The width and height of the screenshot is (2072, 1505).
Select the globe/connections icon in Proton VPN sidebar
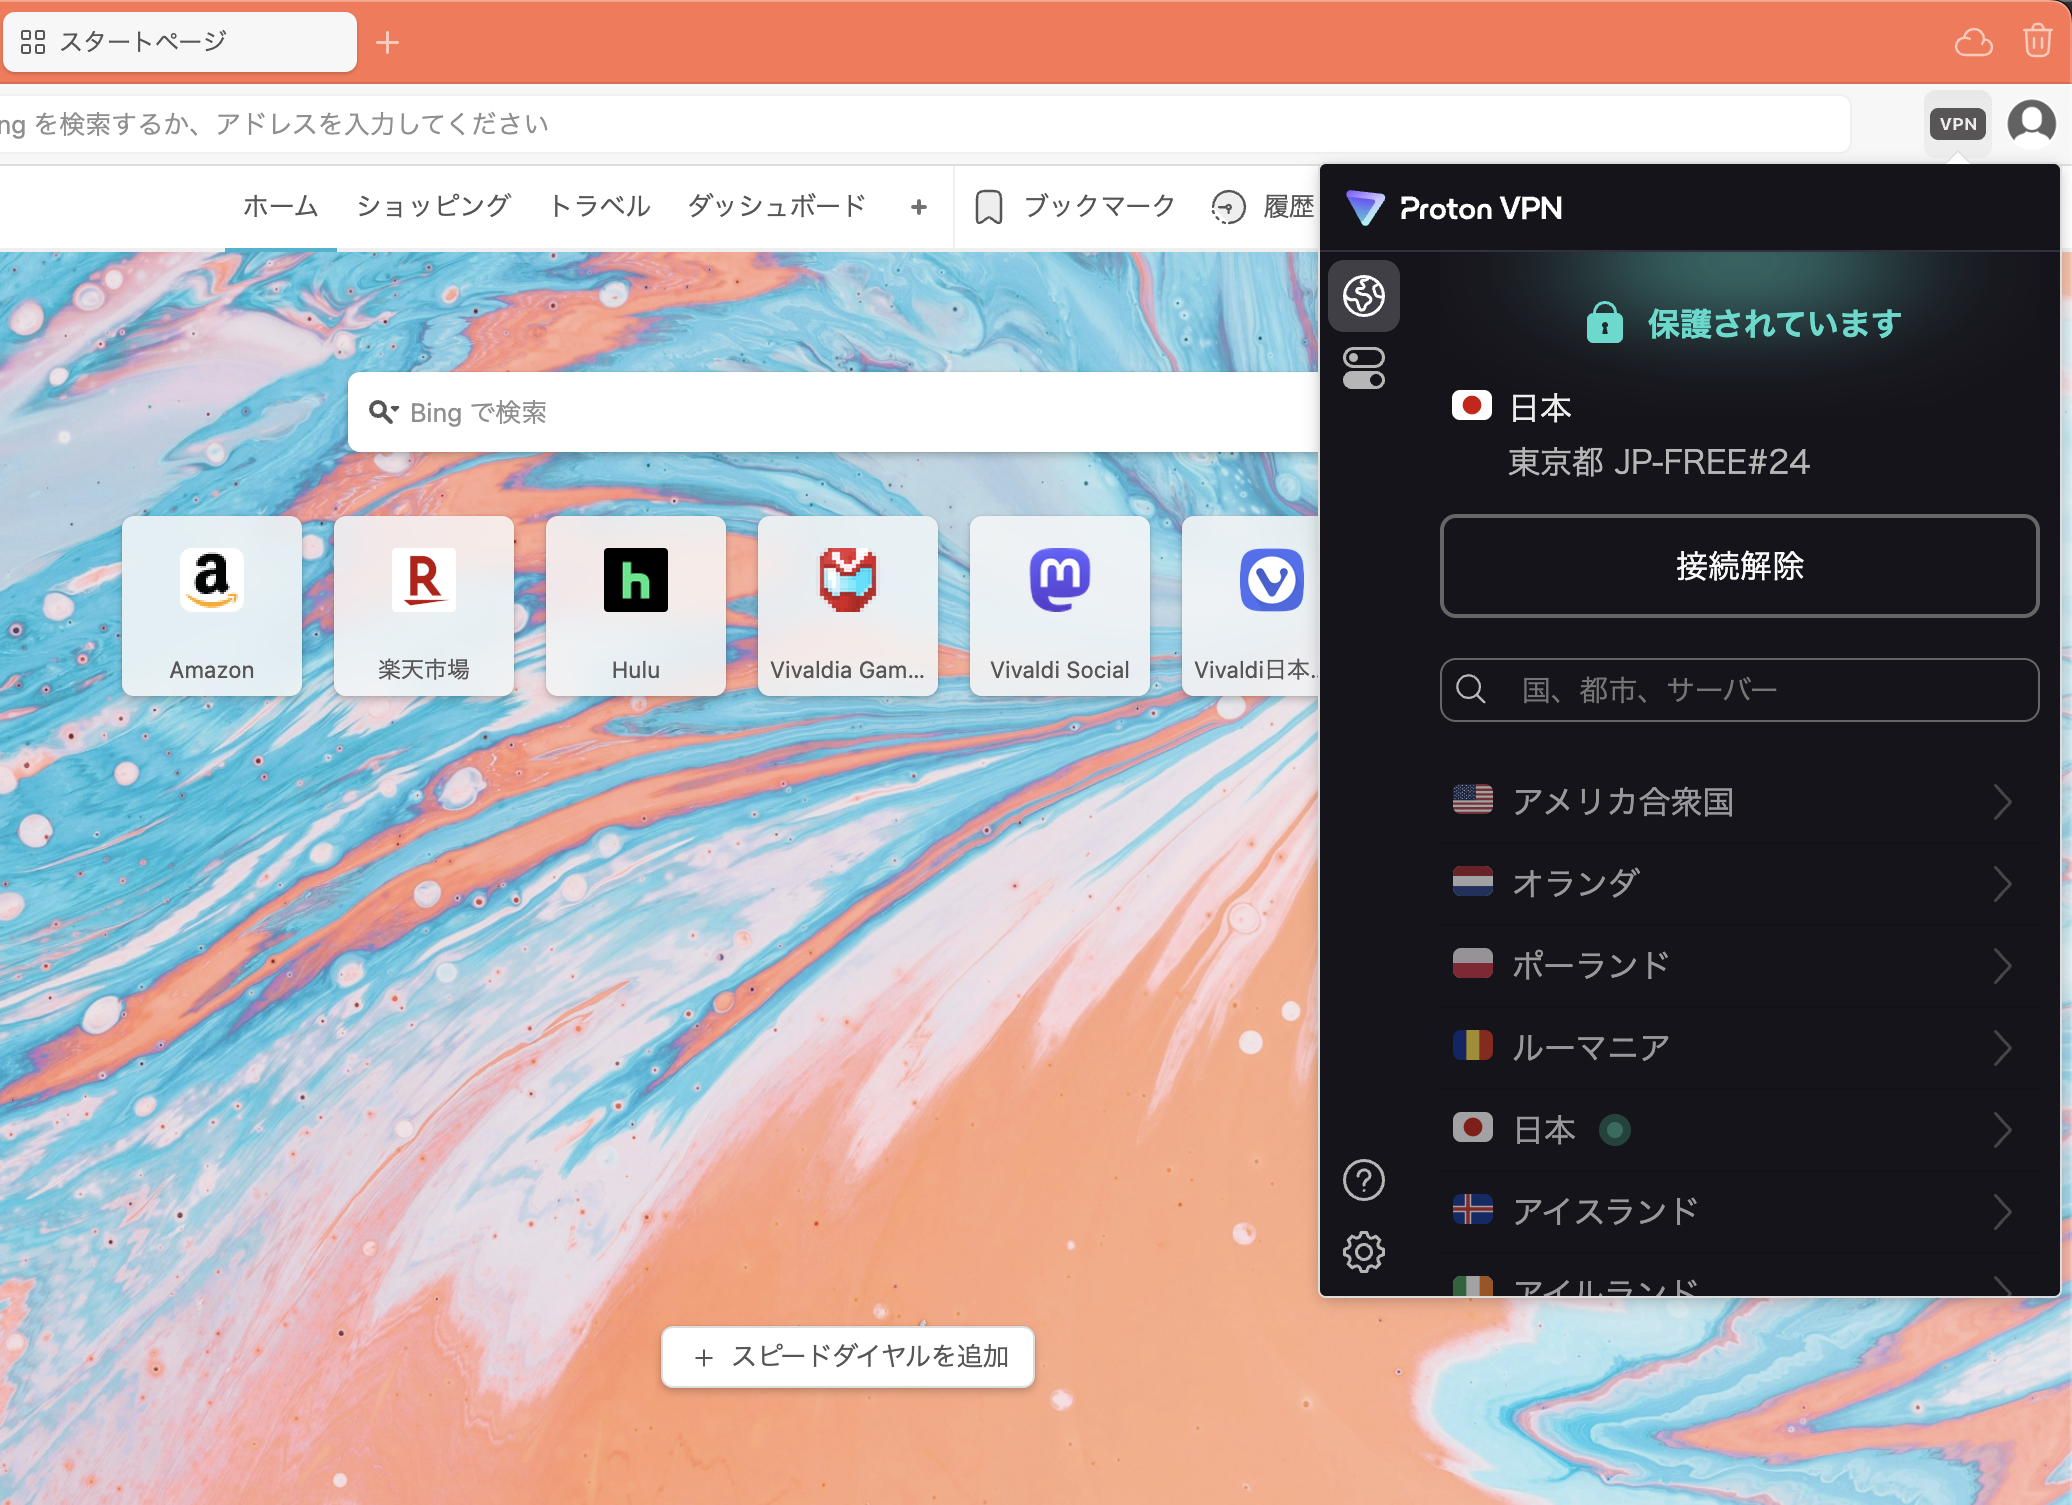[1363, 296]
